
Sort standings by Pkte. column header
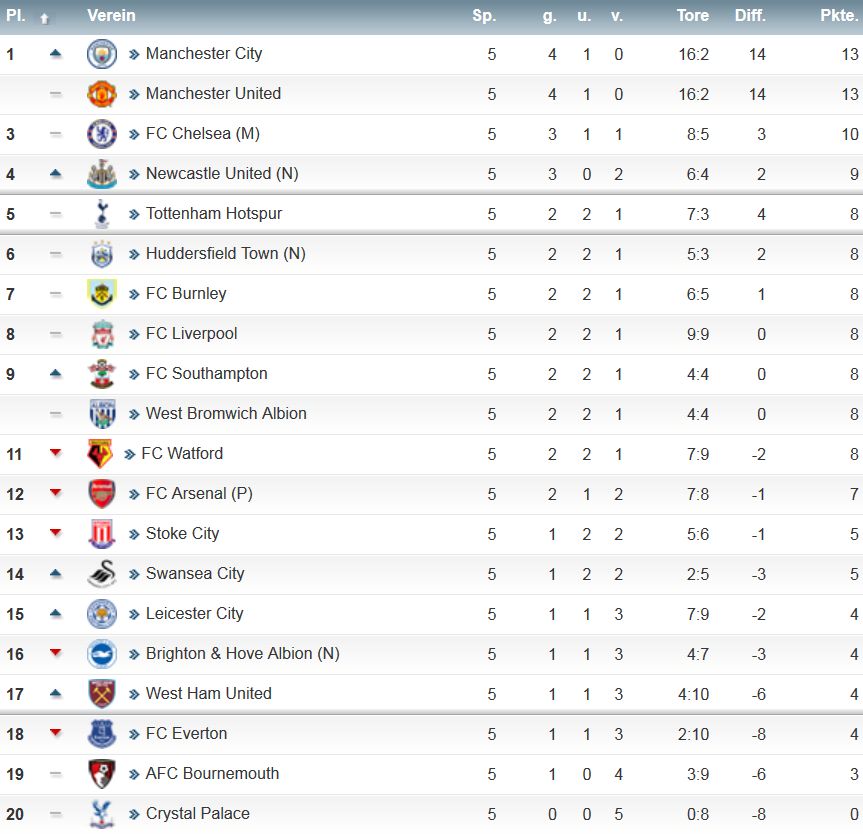pos(838,15)
